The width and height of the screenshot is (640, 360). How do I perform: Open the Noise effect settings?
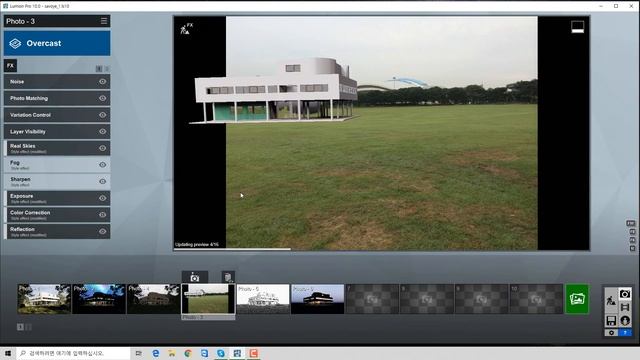pyautogui.click(x=57, y=82)
